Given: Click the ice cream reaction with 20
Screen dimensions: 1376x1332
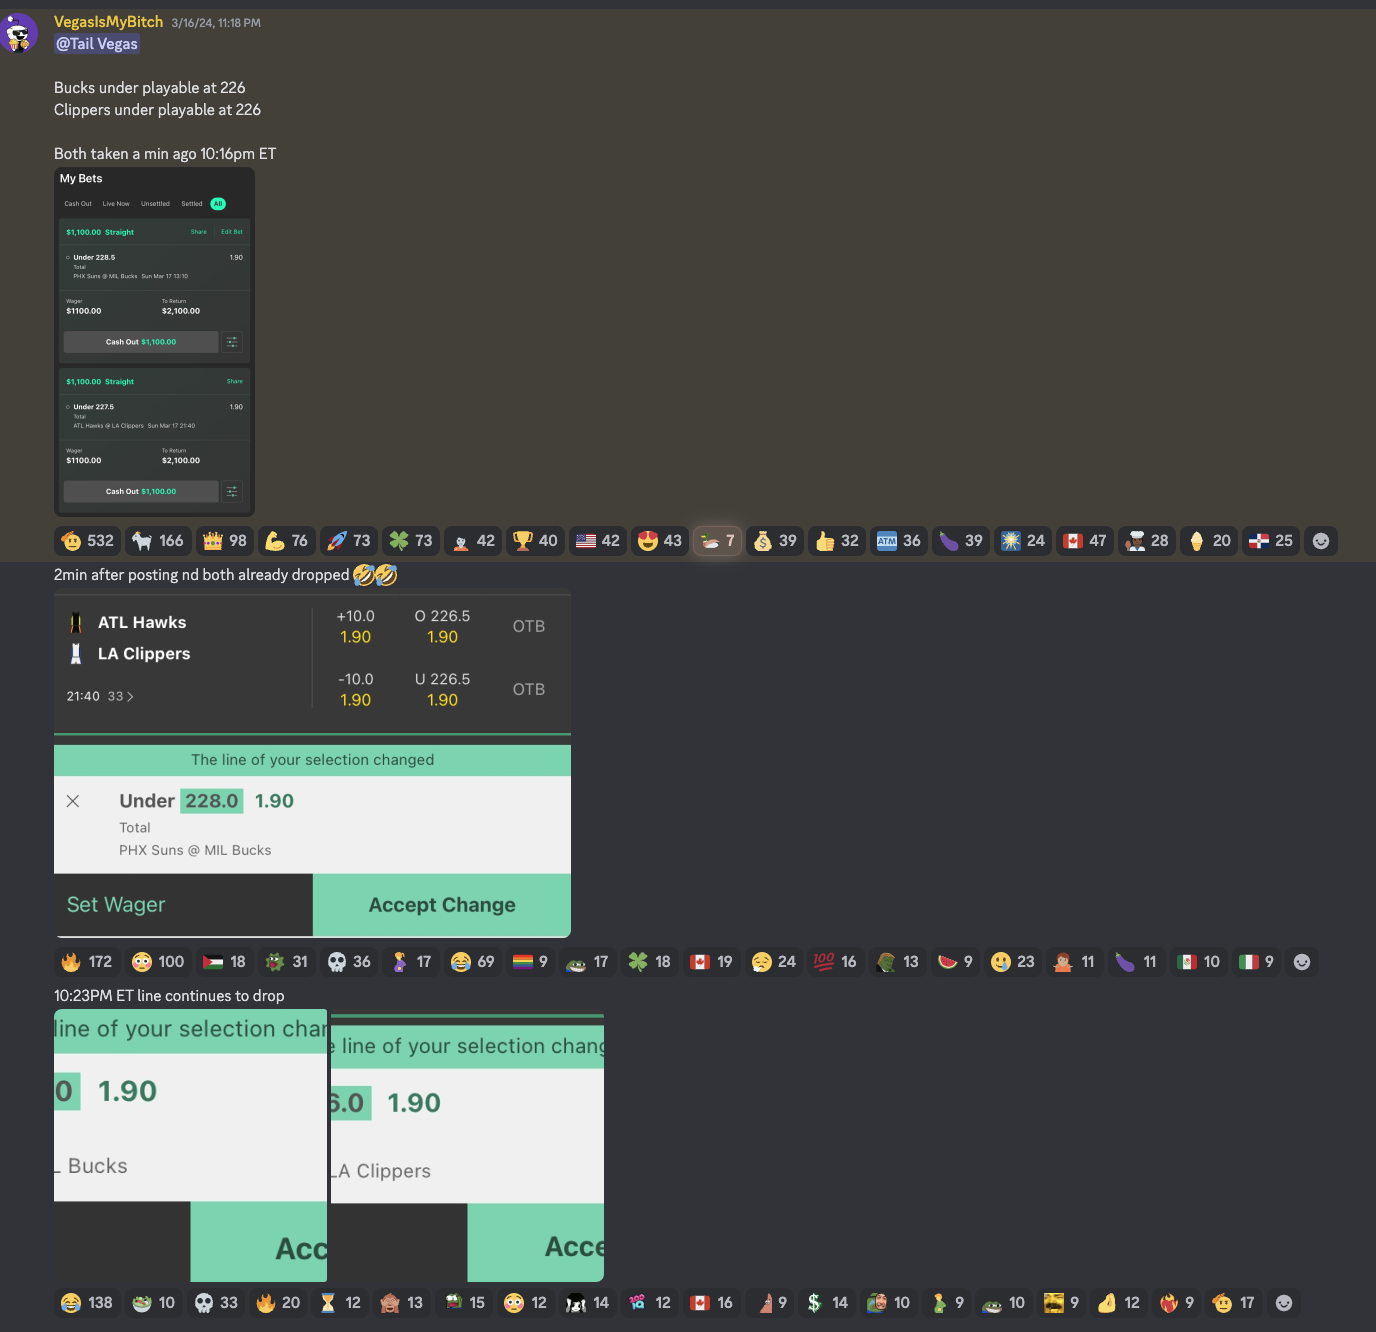Looking at the screenshot, I should (x=1209, y=541).
